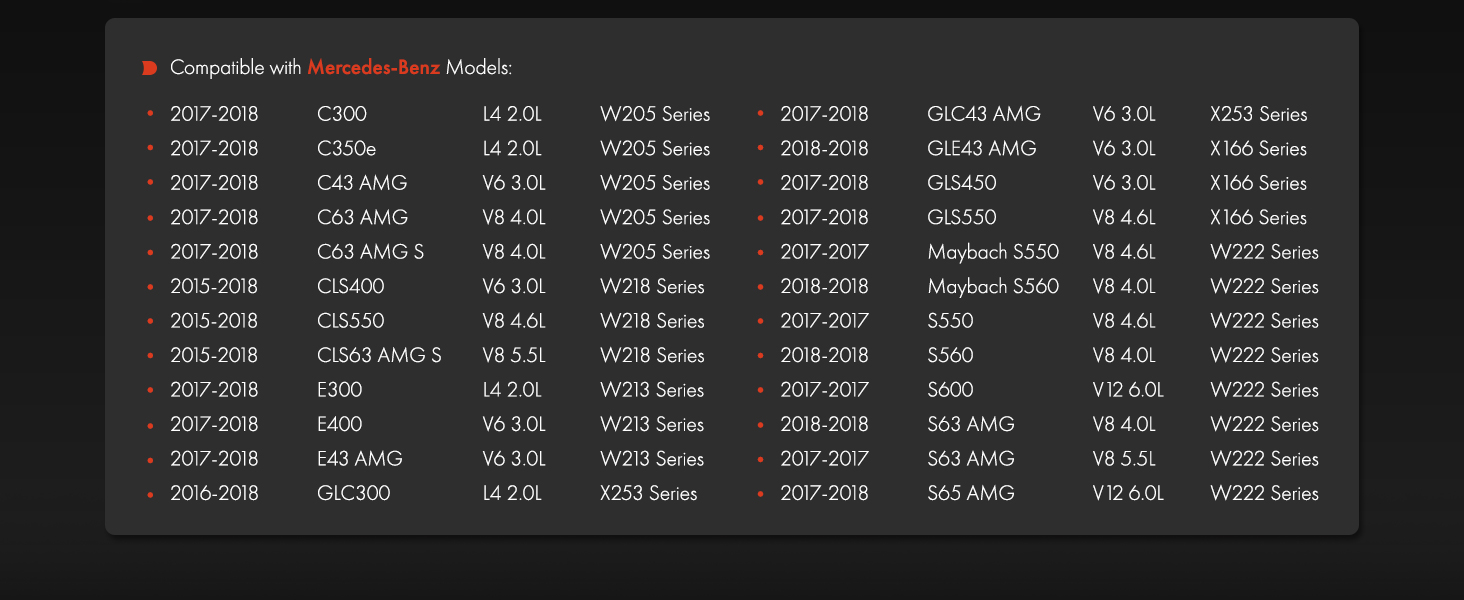Click the "GLC43 AMG" model name
The image size is (1464, 600).
[x=984, y=114]
